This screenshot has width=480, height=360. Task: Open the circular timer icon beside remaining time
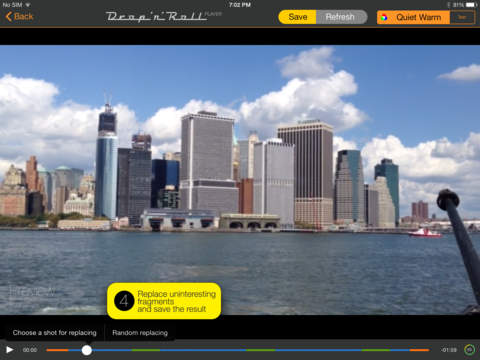[x=469, y=350]
